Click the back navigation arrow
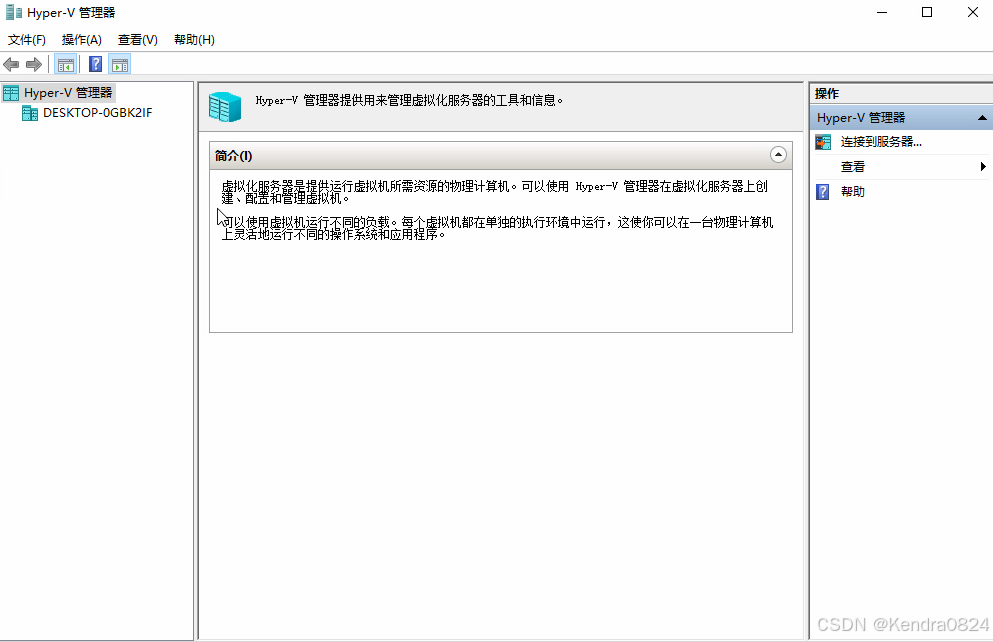Viewport: 993px width, 642px height. pos(11,63)
